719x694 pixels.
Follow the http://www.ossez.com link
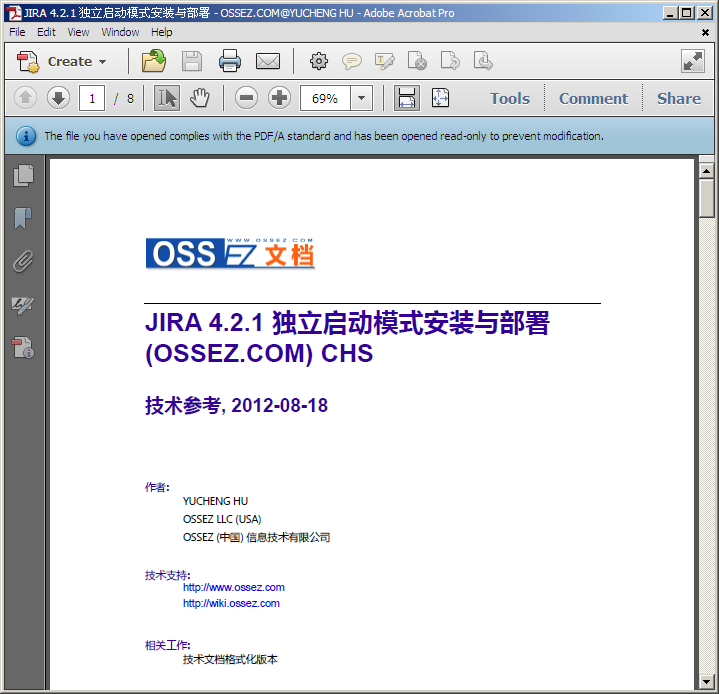coord(234,587)
